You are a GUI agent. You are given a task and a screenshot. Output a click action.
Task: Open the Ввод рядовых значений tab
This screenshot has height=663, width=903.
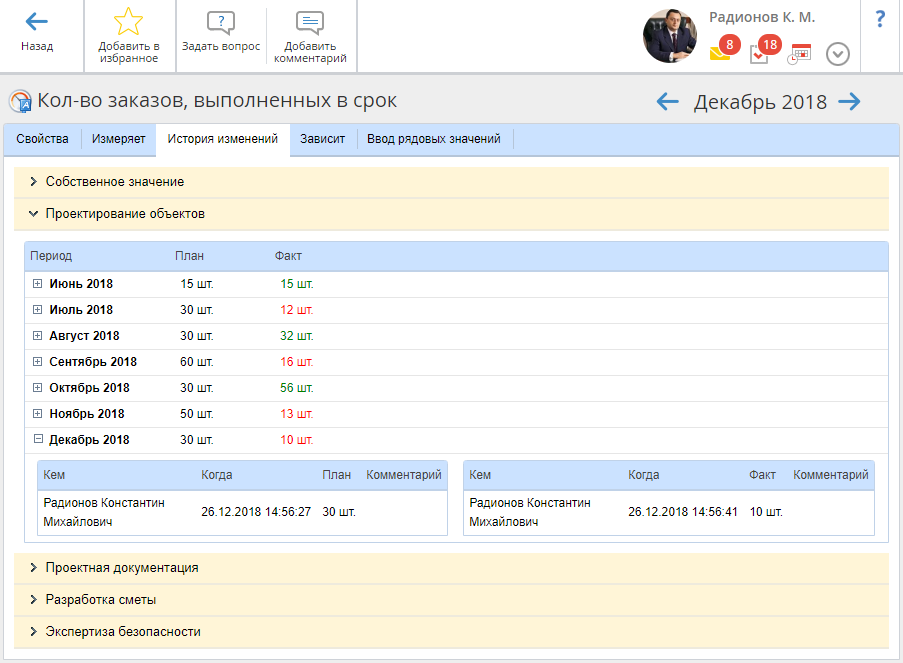433,139
